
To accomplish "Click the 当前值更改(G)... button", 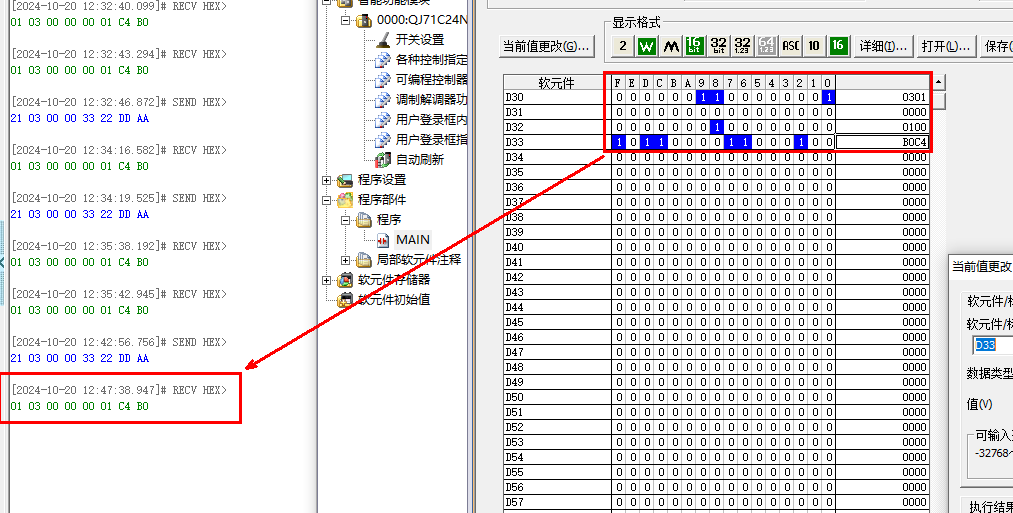I will [x=546, y=46].
